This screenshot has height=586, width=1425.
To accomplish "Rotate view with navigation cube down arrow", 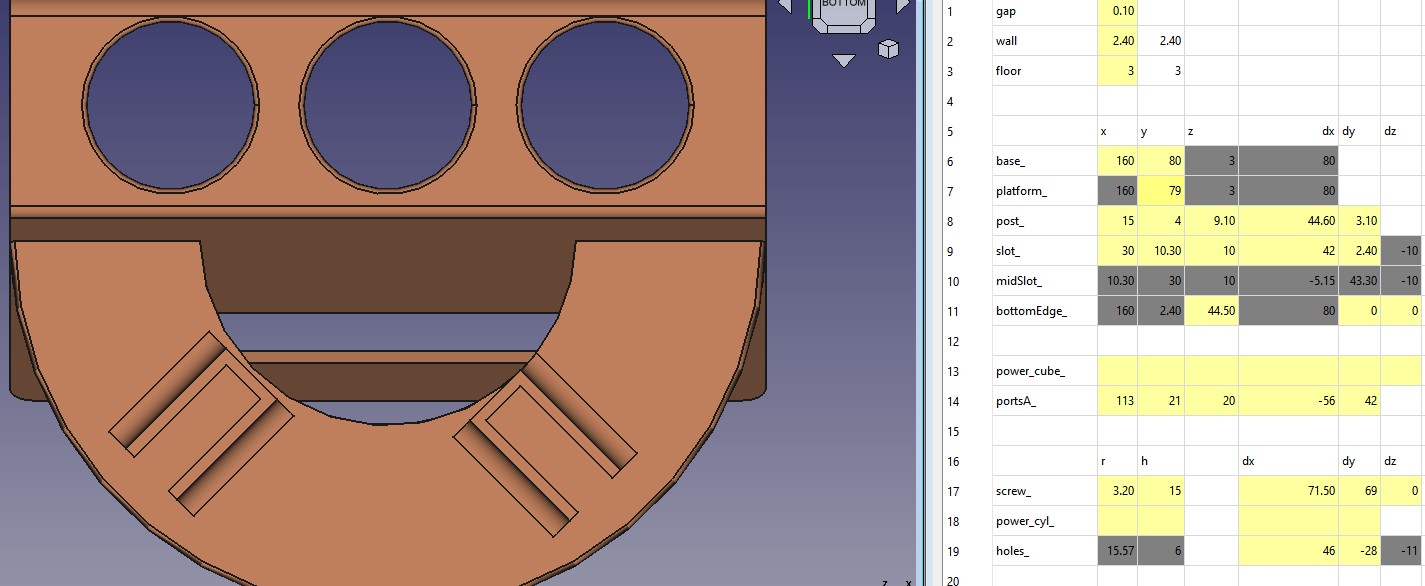I will point(844,60).
